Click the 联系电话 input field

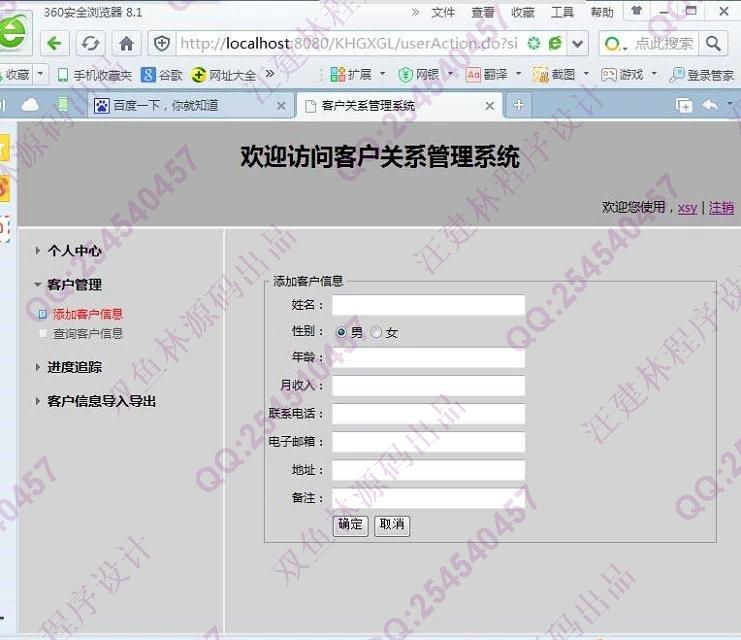pyautogui.click(x=429, y=414)
